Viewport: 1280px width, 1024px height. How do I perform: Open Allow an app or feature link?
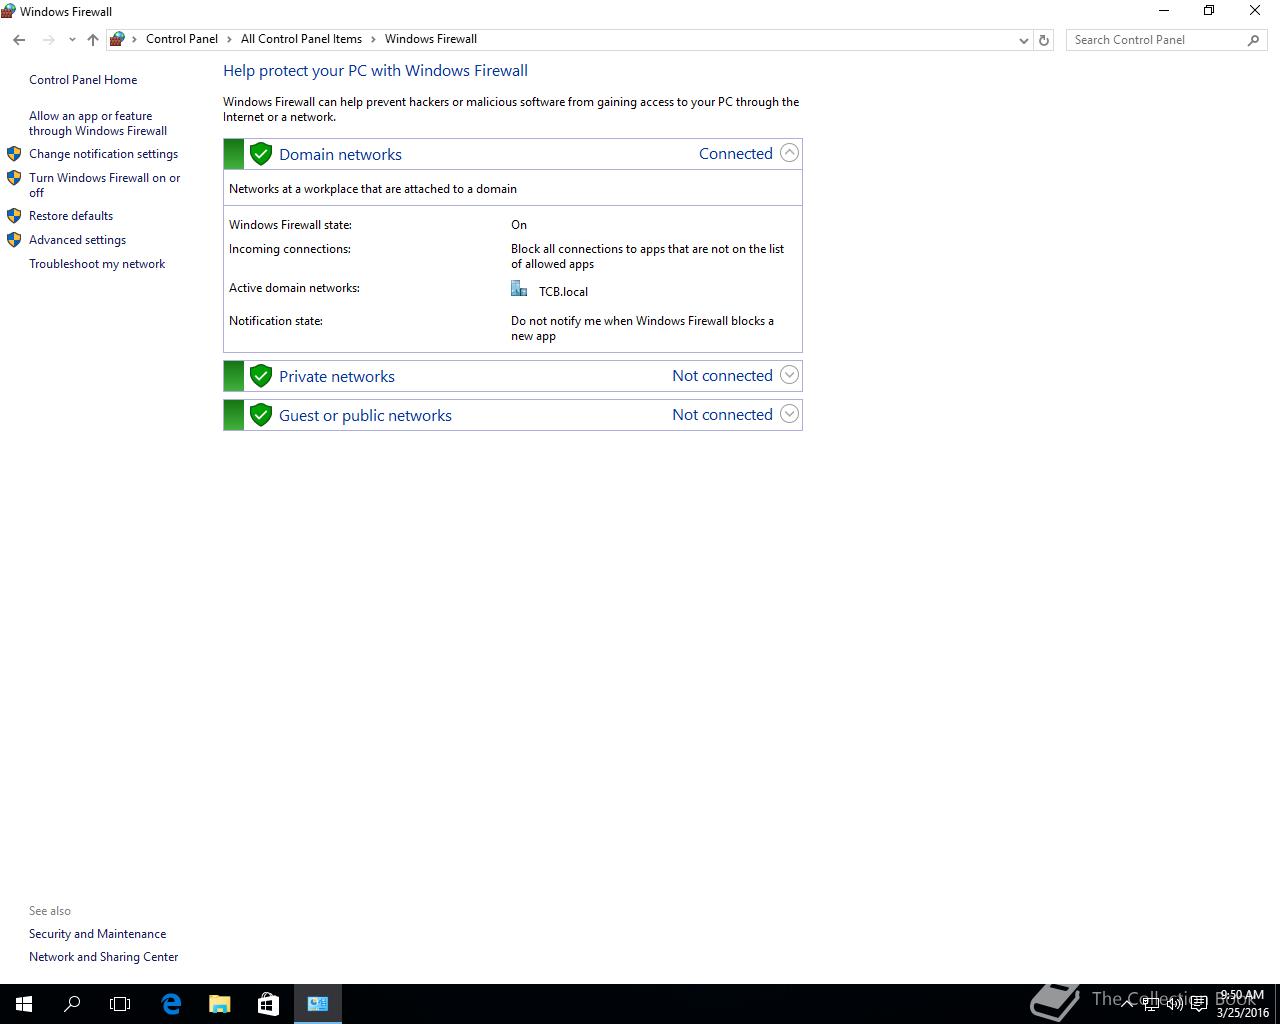(x=98, y=123)
